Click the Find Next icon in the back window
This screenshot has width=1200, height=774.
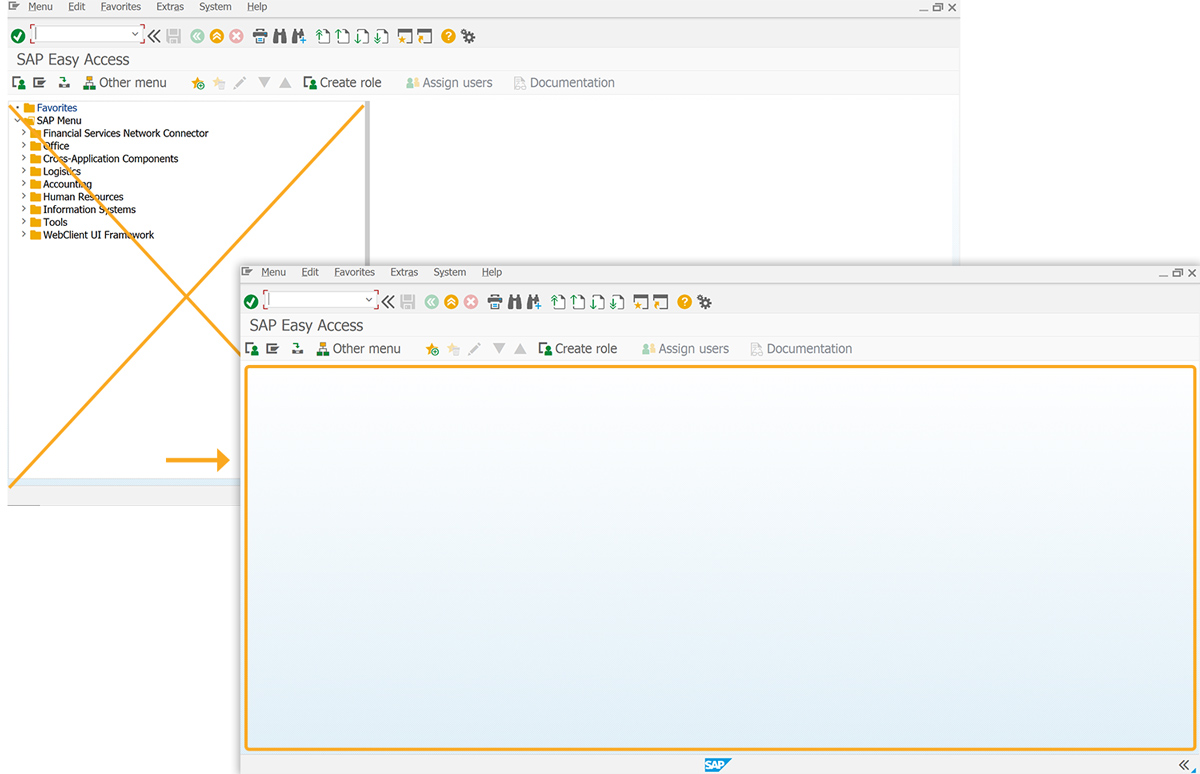(x=299, y=36)
